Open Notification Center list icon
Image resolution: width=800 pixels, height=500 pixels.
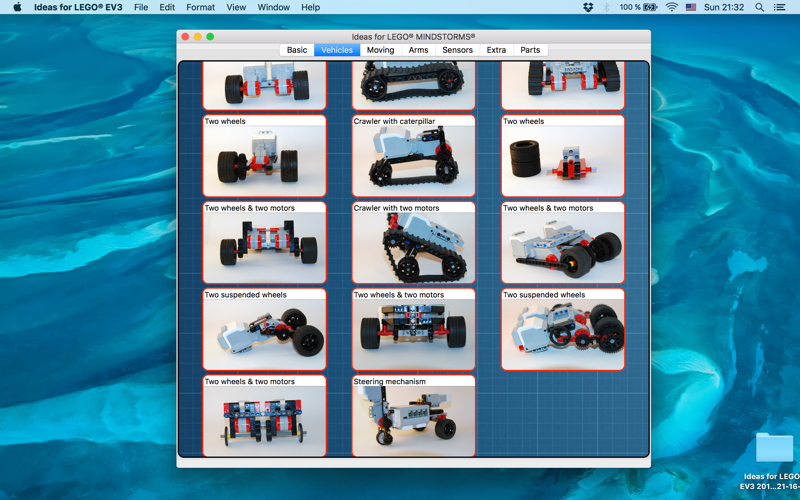(779, 7)
